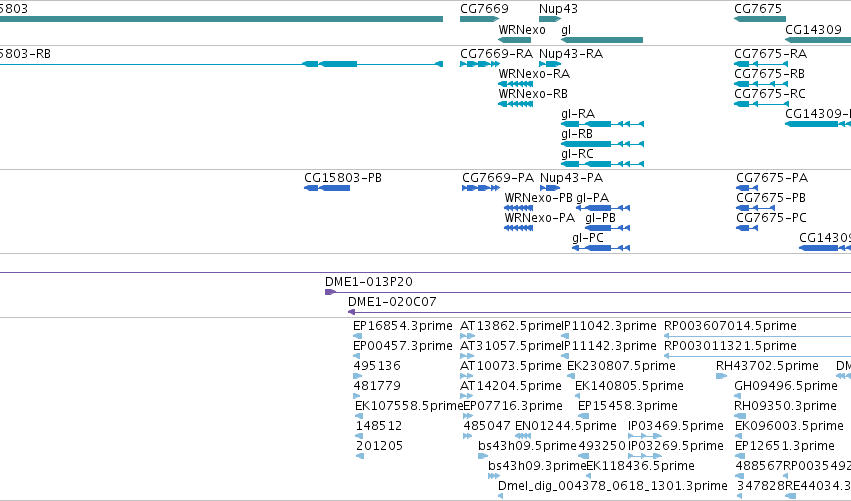
Task: Select EST bs43h09.3prime
Action: 537,467
